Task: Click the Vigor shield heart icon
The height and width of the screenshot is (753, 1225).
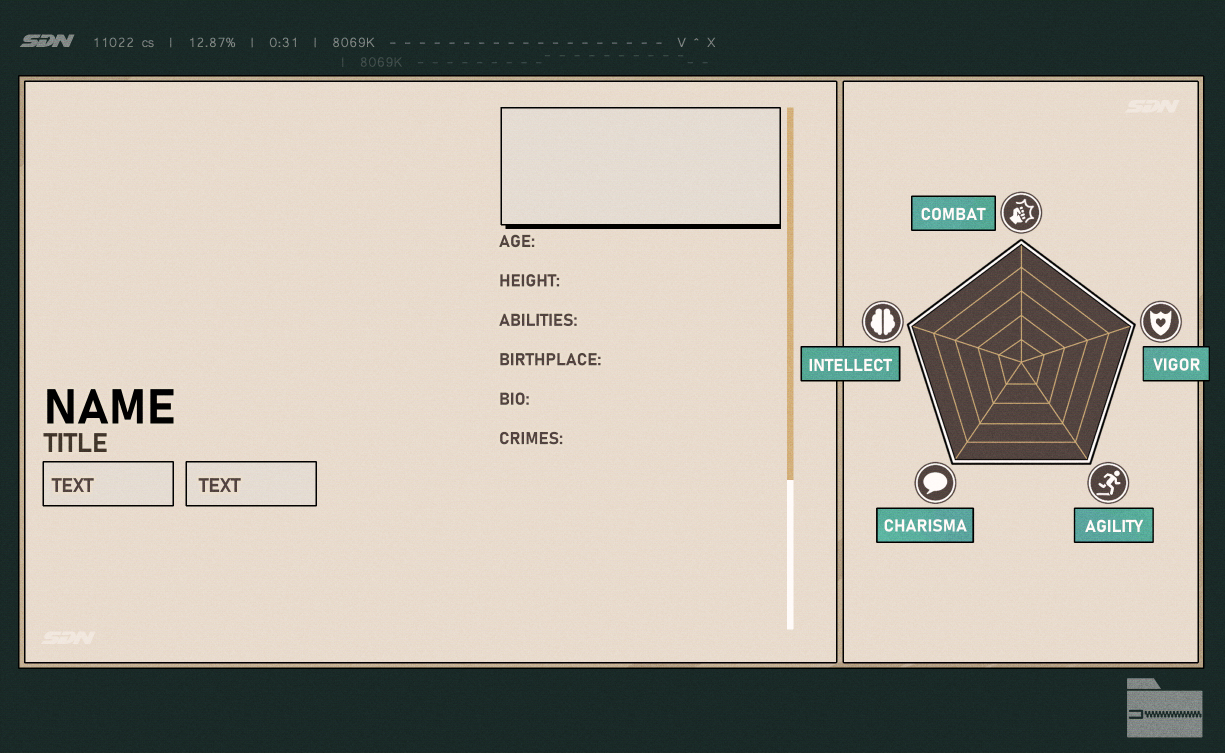Action: [1161, 322]
